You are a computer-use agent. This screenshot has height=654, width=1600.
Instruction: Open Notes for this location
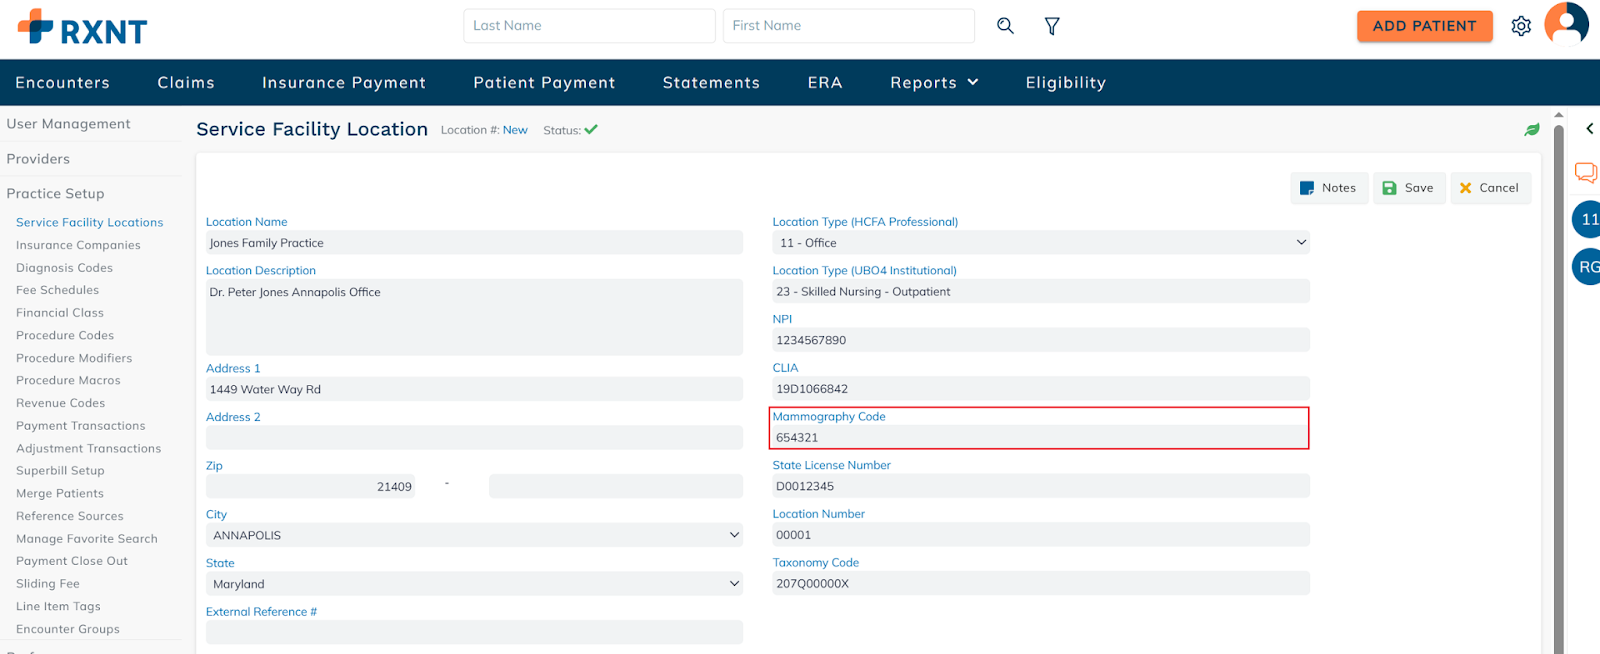pyautogui.click(x=1328, y=188)
